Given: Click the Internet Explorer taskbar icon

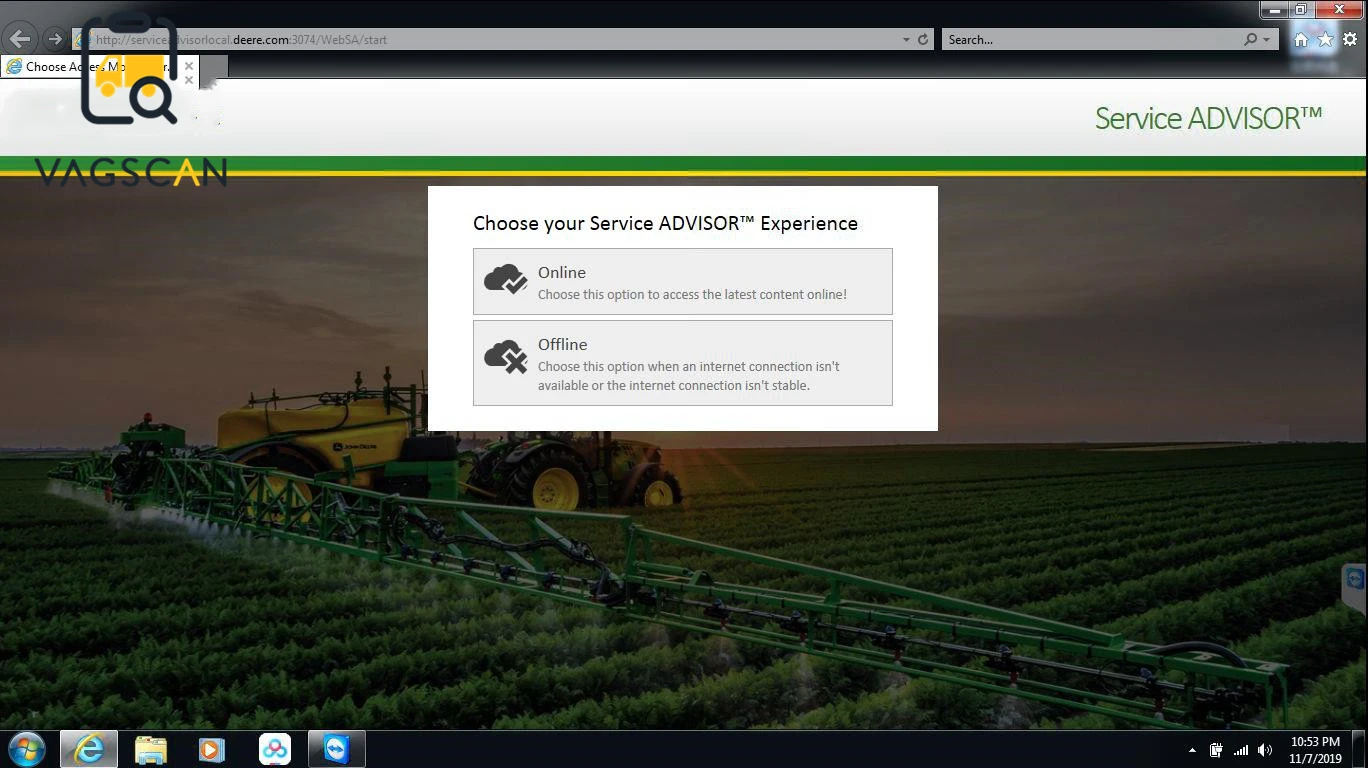Looking at the screenshot, I should [x=89, y=749].
